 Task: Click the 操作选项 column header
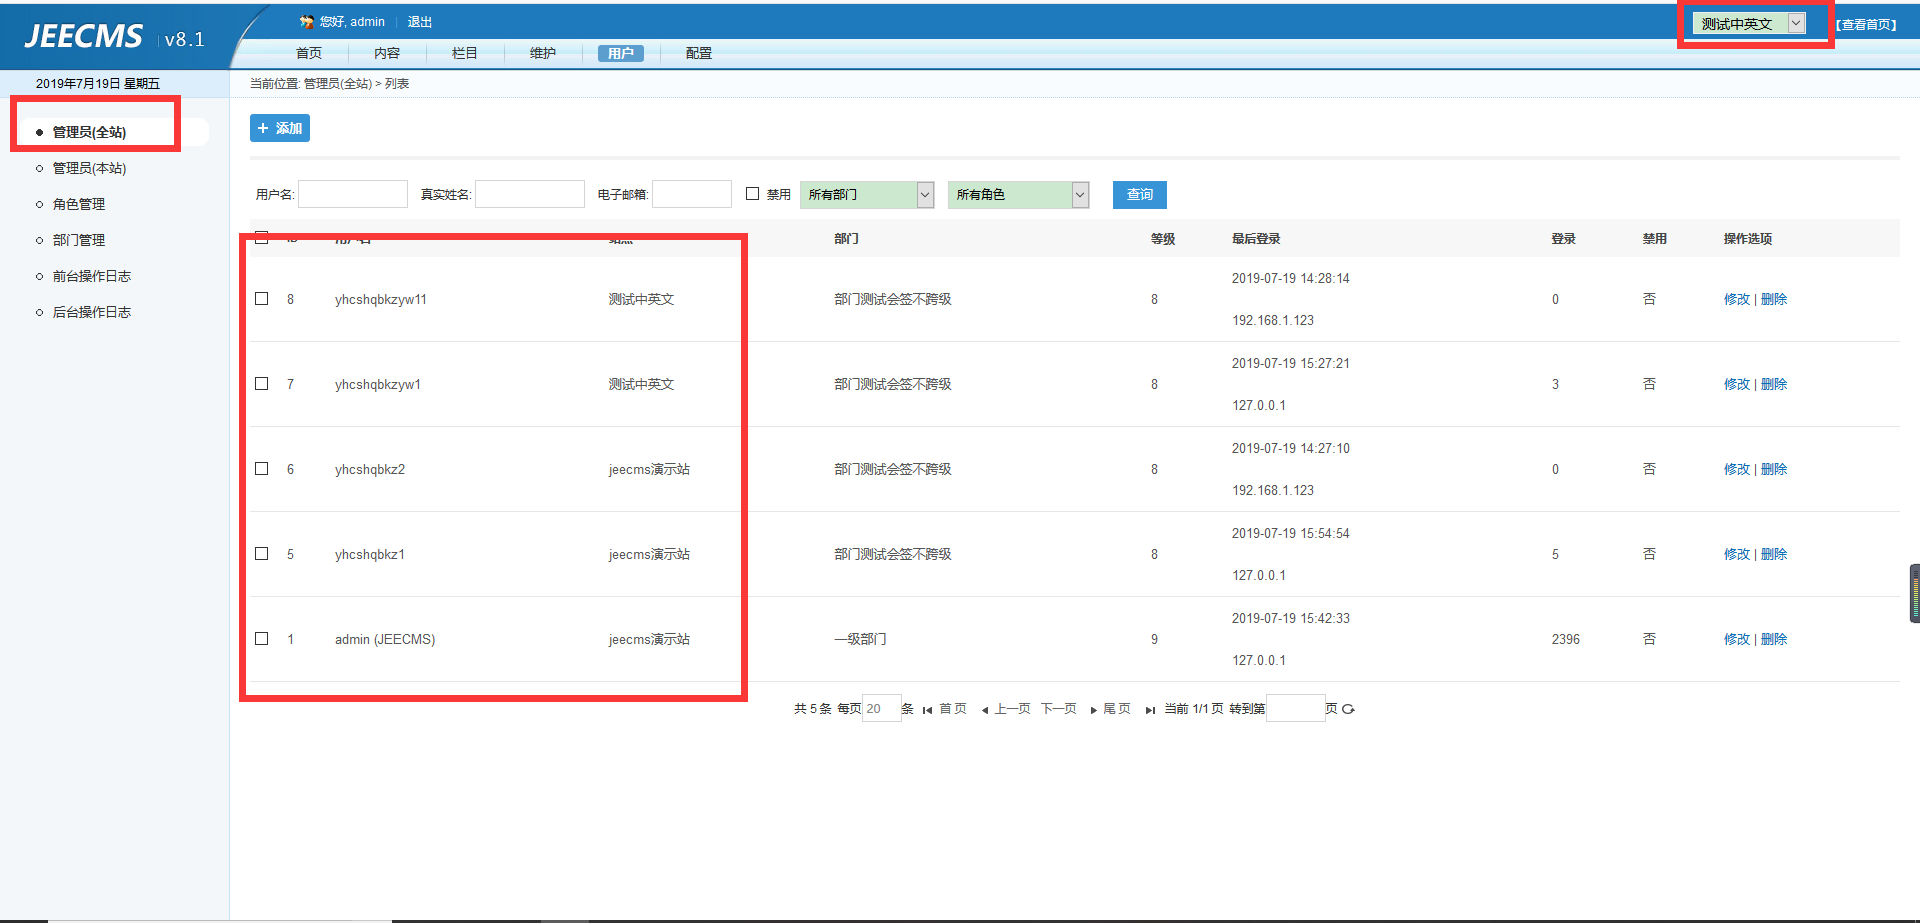coord(1748,239)
